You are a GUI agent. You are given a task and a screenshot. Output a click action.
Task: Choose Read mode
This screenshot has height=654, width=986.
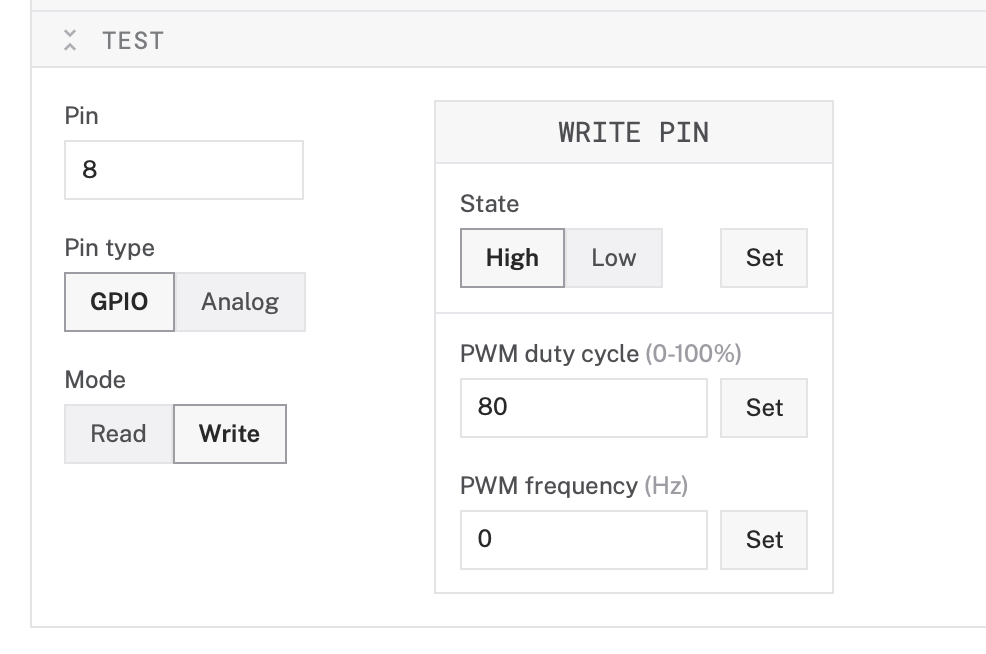(x=118, y=434)
